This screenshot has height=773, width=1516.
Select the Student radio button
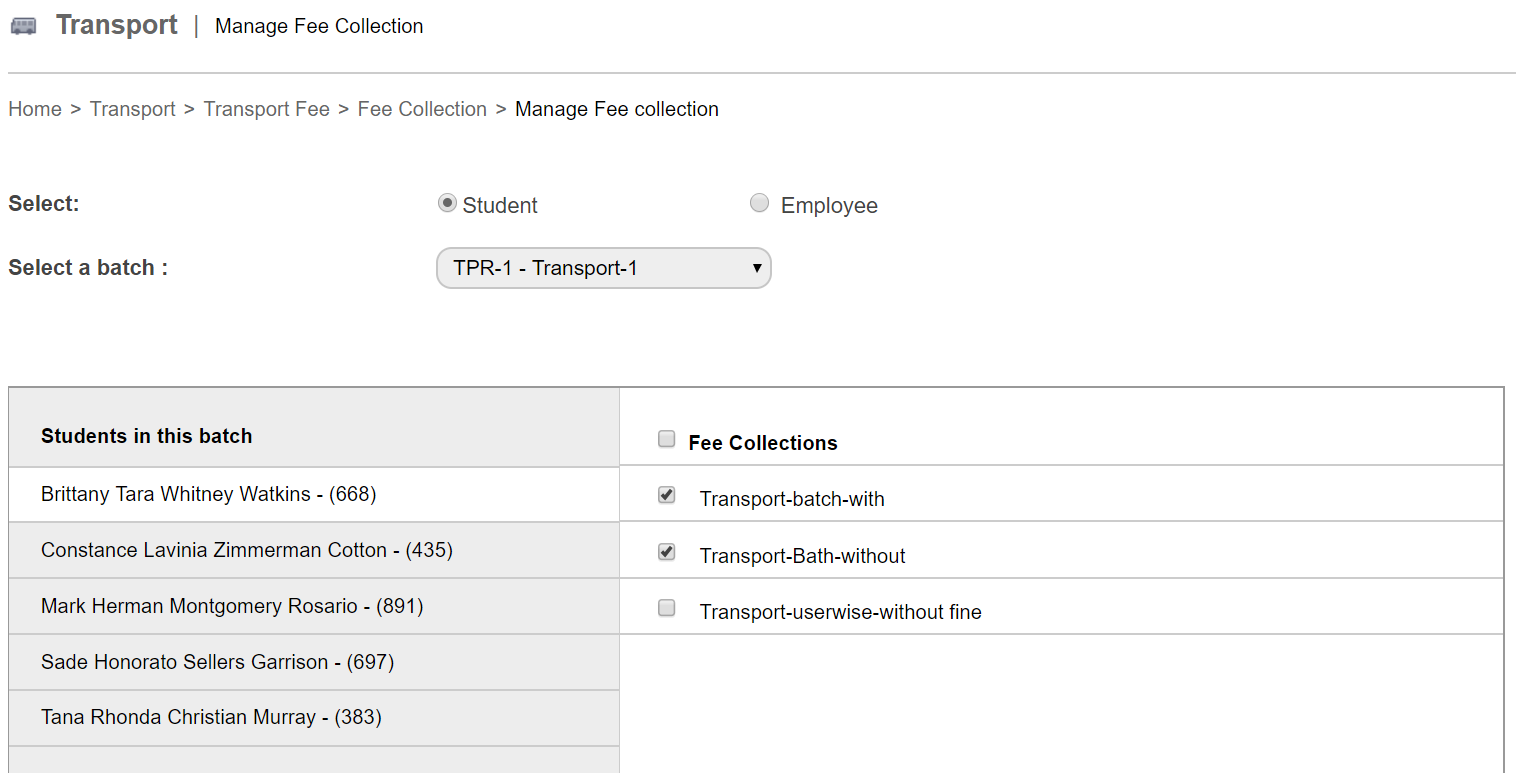pyautogui.click(x=447, y=204)
